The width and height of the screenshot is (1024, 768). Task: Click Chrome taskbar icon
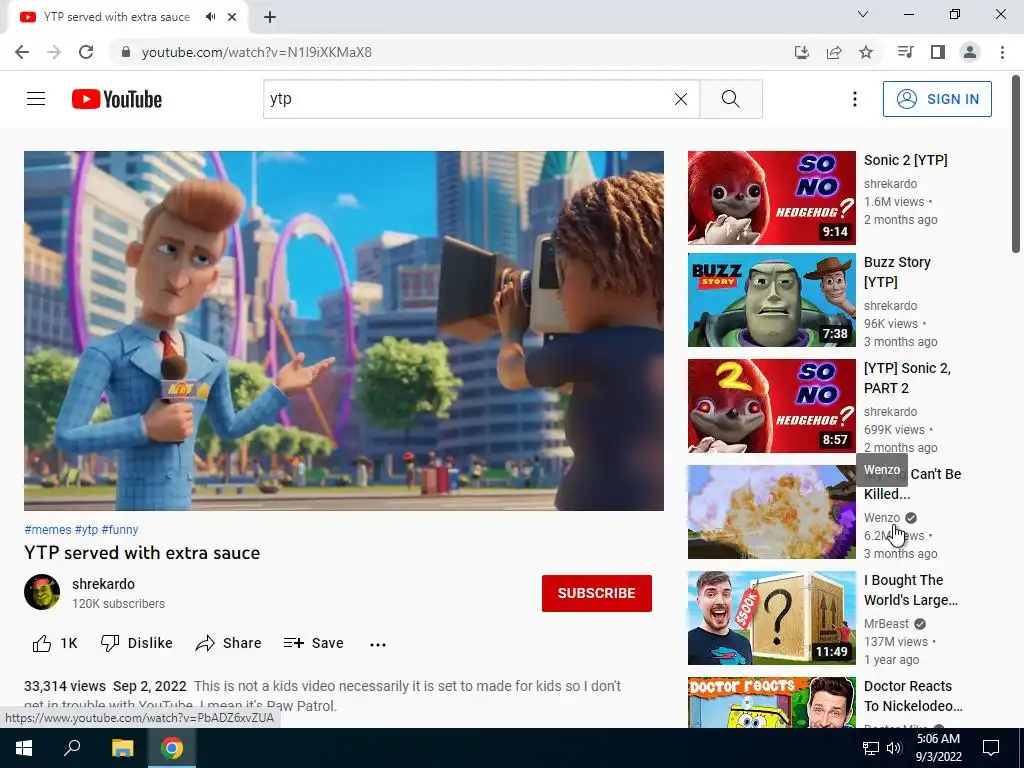172,748
